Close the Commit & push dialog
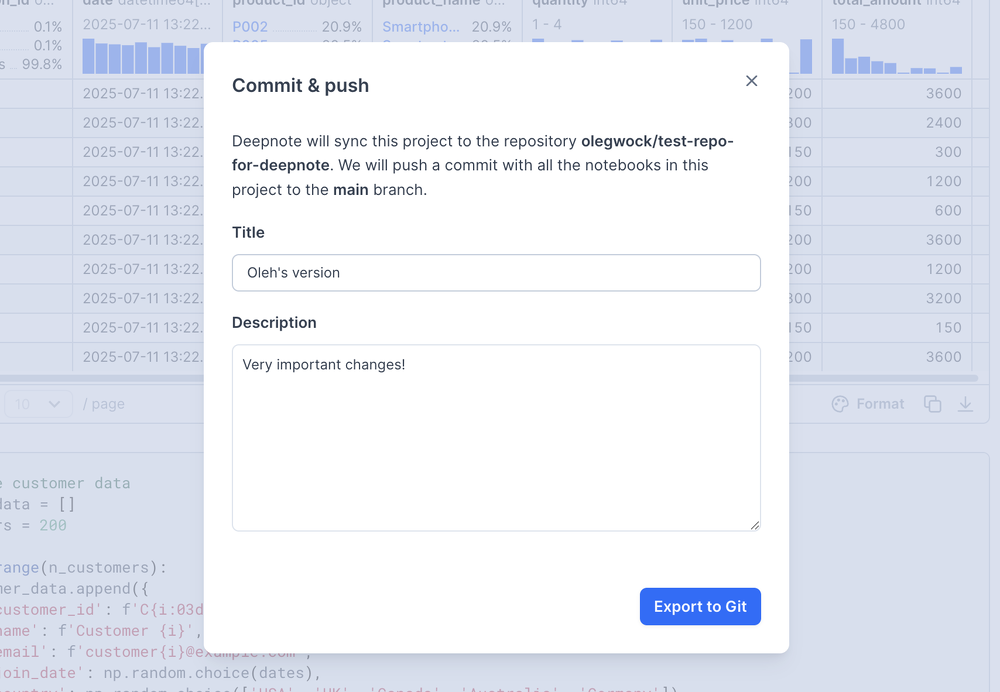 [752, 81]
